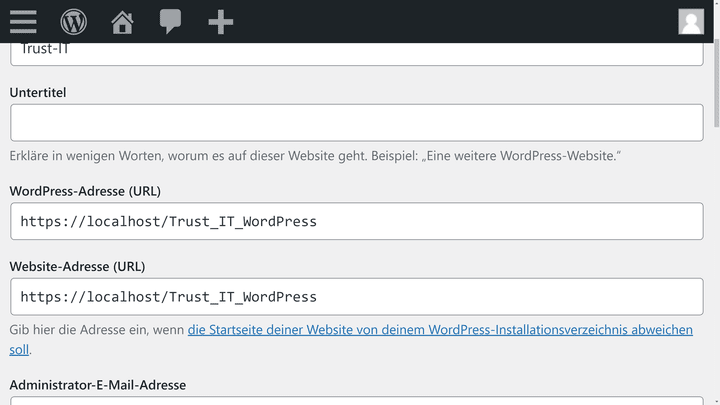
Task: Select the Website-Adresse (URL) input field
Action: 357,297
